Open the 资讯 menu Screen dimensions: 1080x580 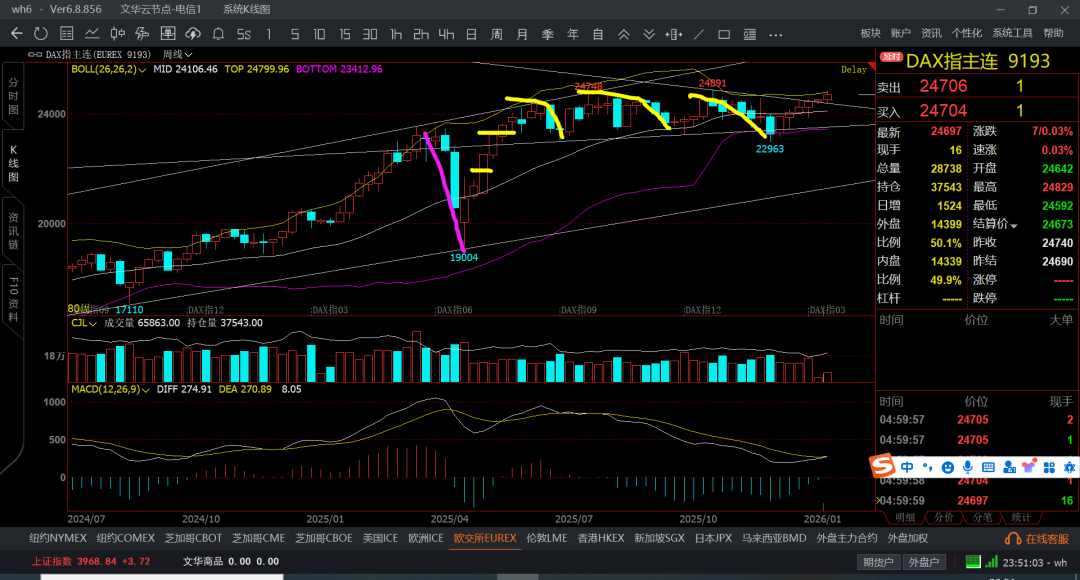tap(931, 33)
